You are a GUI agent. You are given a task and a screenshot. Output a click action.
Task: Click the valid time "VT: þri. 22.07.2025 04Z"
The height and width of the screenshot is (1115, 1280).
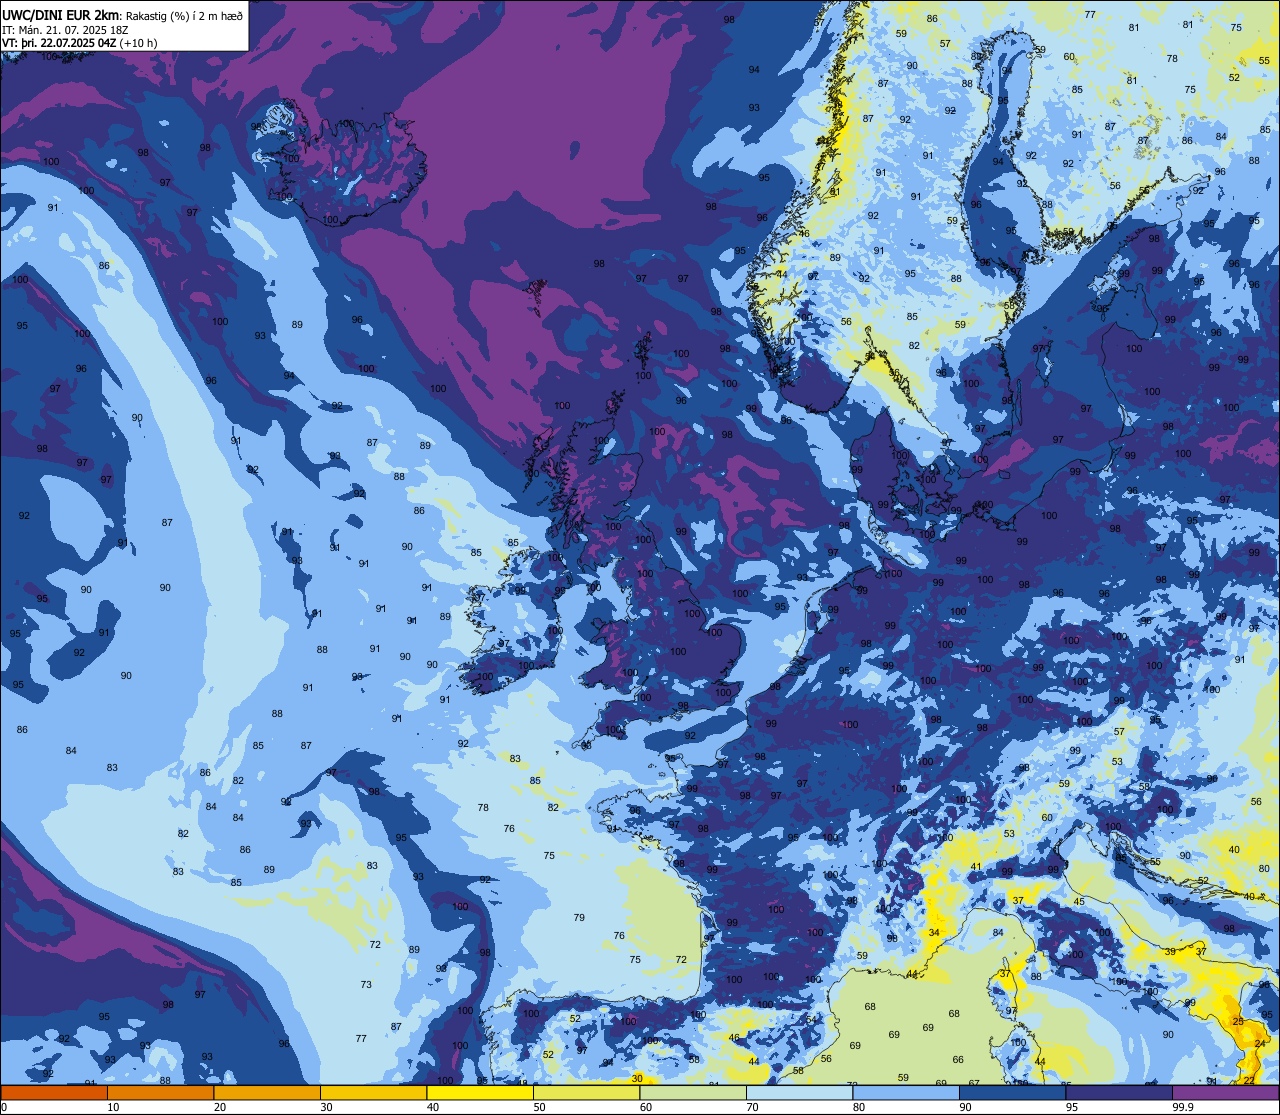[x=59, y=43]
